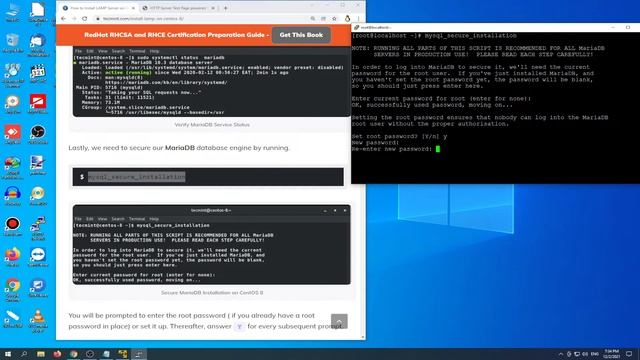
Task: Open Bandicam red record desktop icon
Action: 12,226
